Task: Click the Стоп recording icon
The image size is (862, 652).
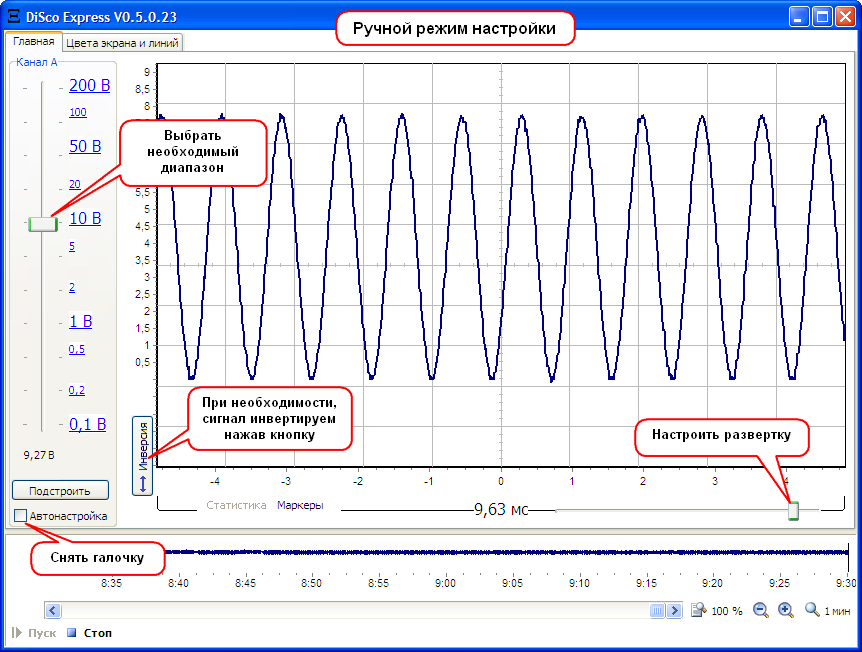Action: tap(72, 633)
